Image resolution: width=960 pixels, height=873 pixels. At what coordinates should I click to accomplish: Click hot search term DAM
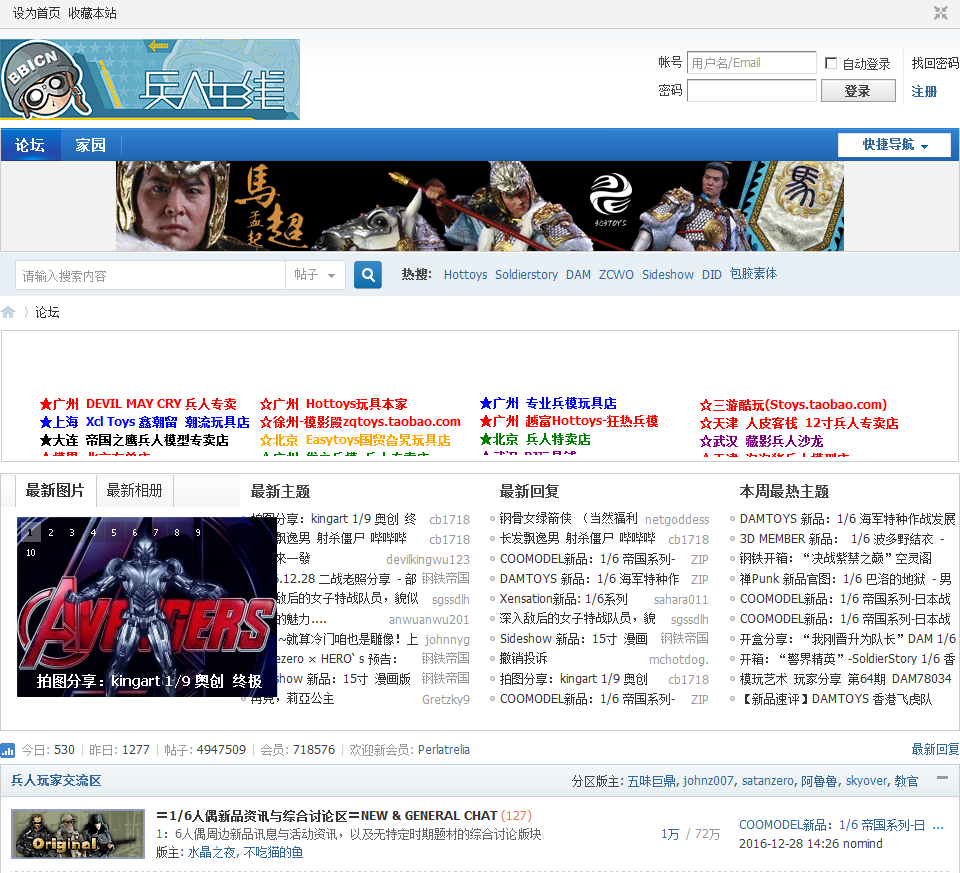click(578, 274)
